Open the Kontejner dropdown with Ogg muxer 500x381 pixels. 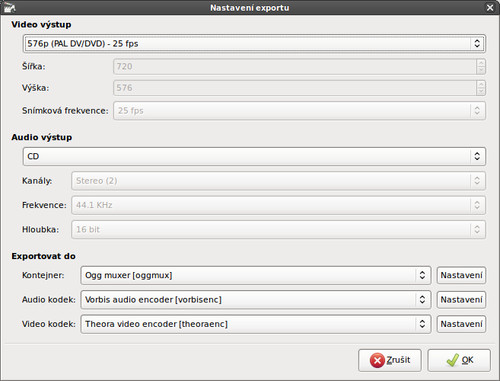pyautogui.click(x=256, y=275)
